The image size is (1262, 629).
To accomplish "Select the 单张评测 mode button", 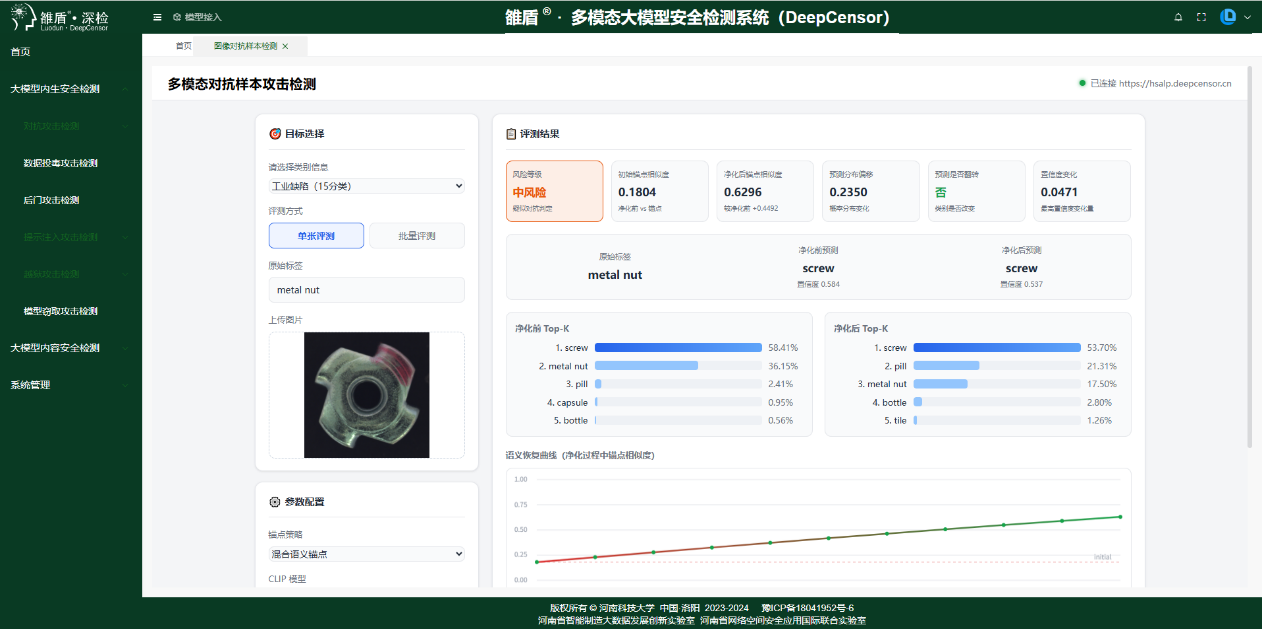I will [x=316, y=236].
